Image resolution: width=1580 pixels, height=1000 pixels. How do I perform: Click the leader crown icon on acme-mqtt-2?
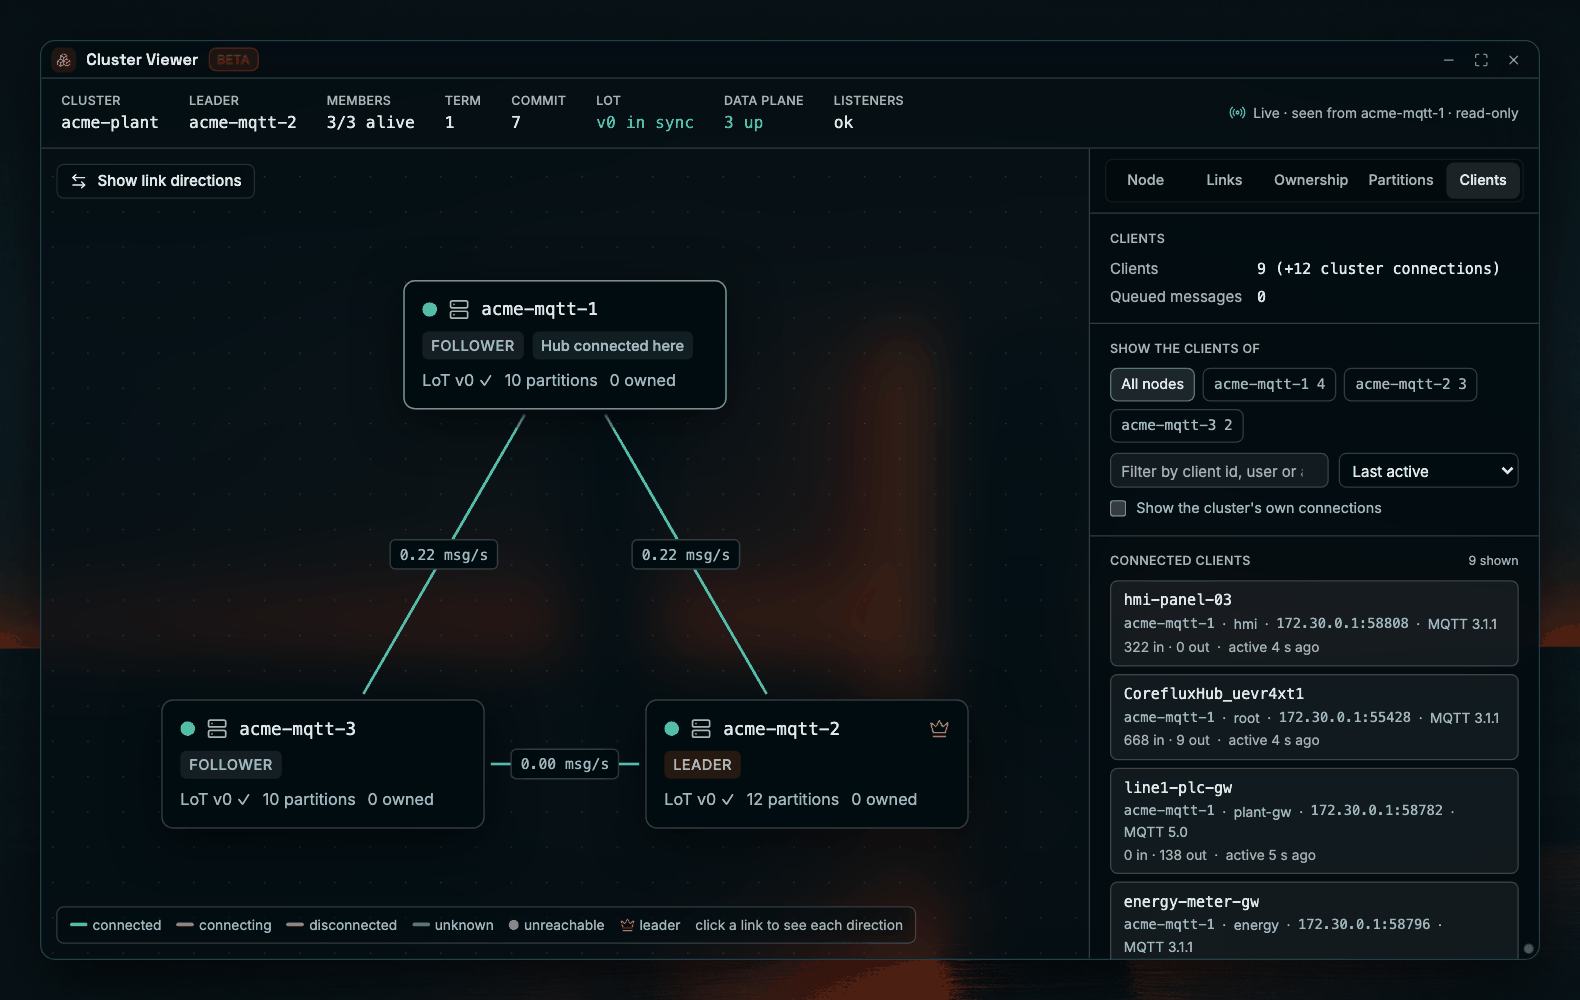(x=939, y=729)
